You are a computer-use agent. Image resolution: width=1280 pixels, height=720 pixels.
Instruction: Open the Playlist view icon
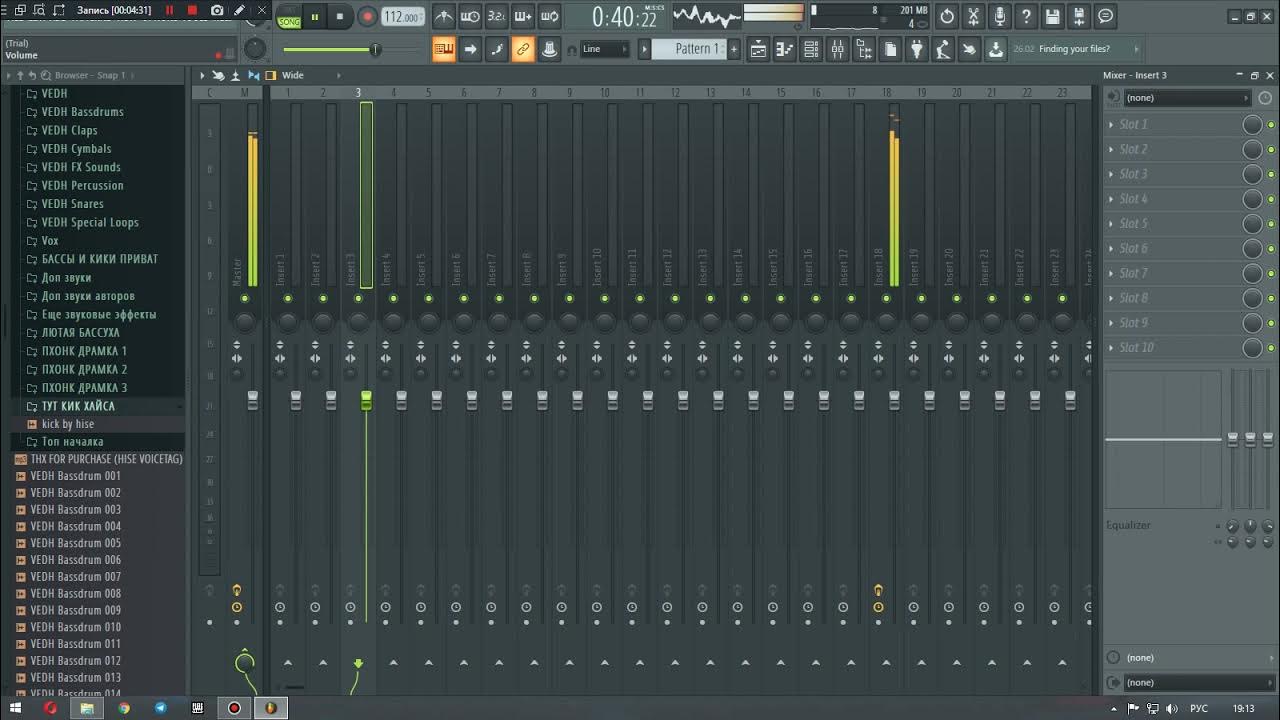[759, 49]
